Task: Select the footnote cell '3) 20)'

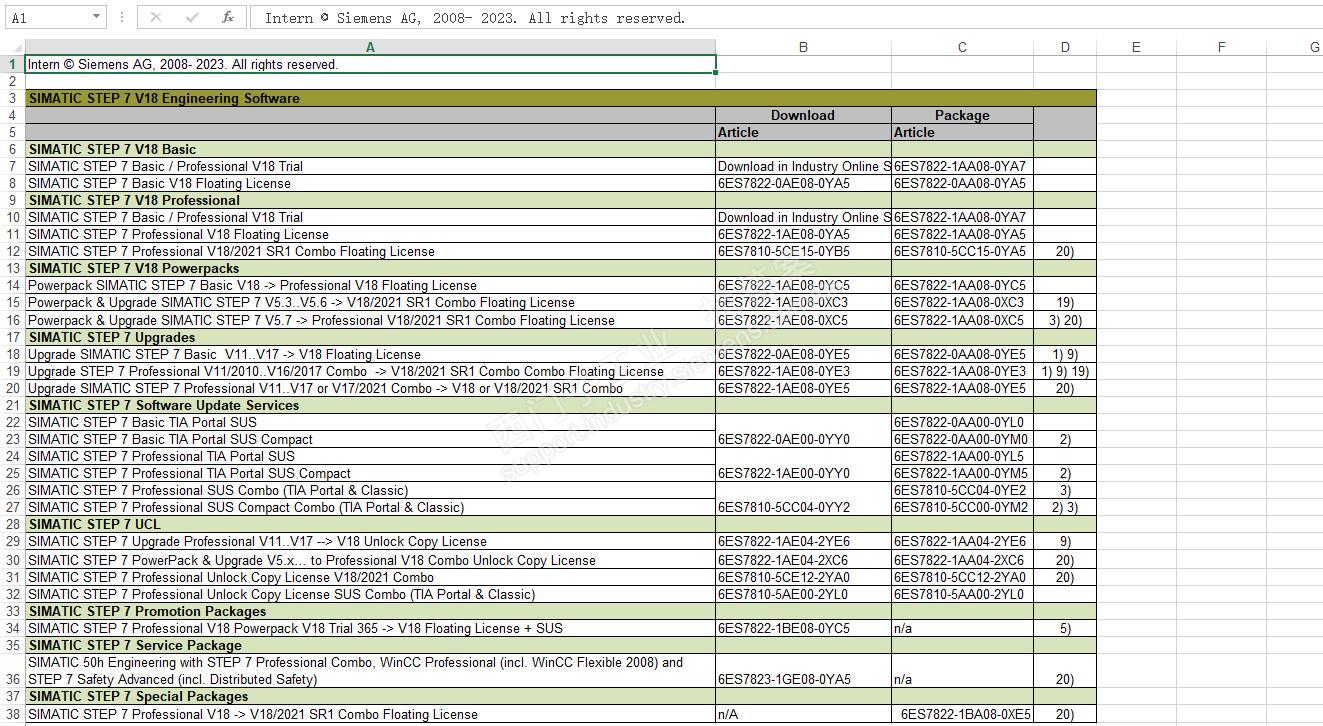Action: (x=1065, y=320)
